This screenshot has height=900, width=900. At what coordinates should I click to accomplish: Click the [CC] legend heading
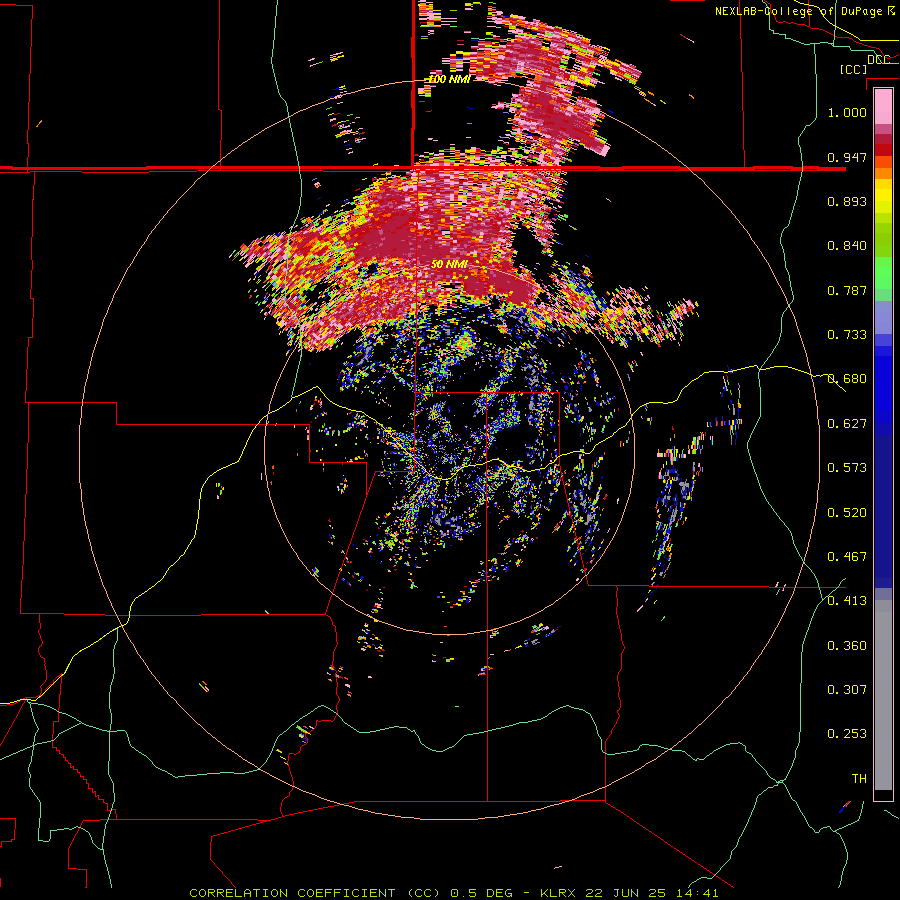pos(853,69)
